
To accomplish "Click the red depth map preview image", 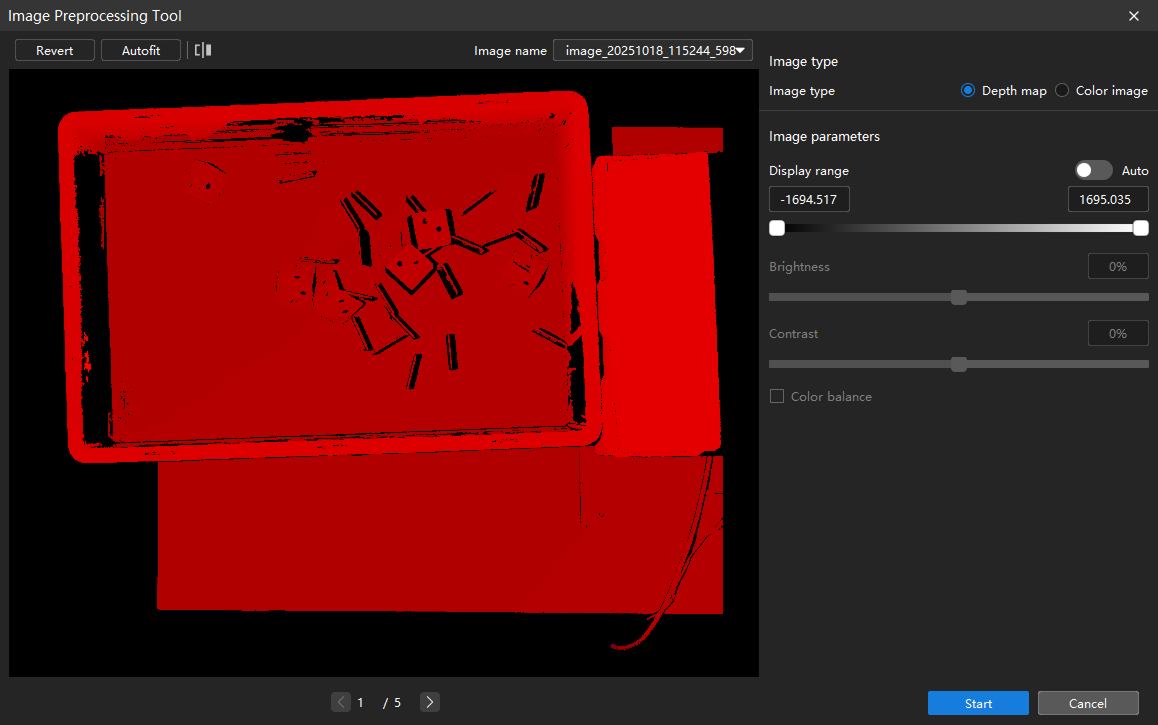I will pos(384,373).
